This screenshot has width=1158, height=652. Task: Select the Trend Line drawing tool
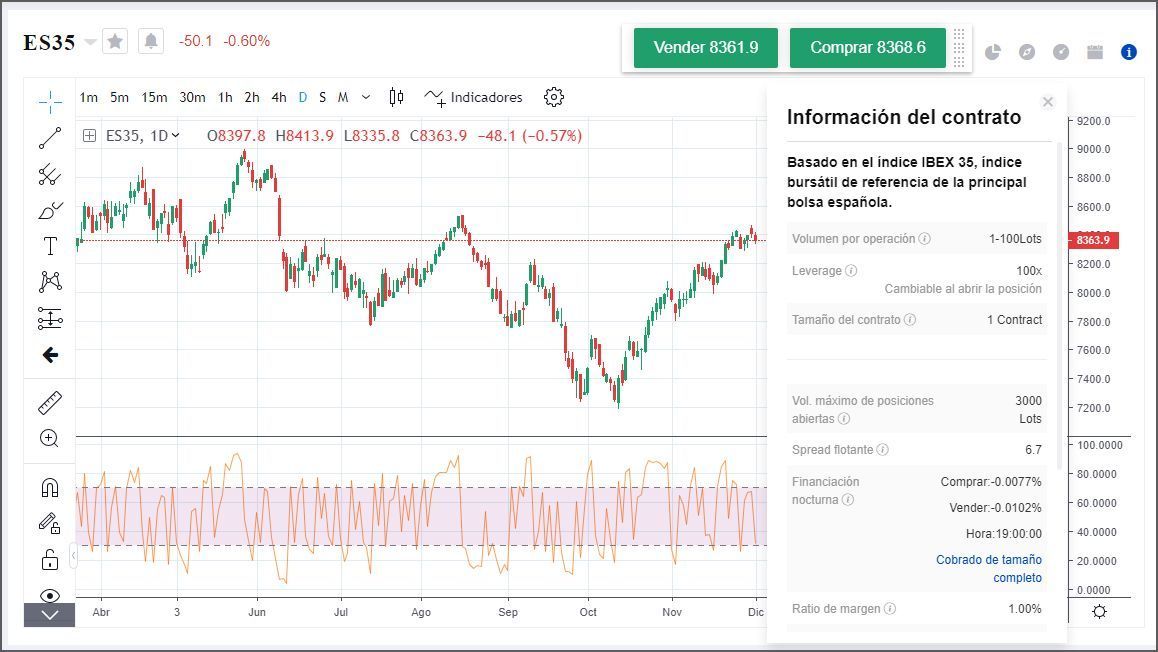click(47, 137)
